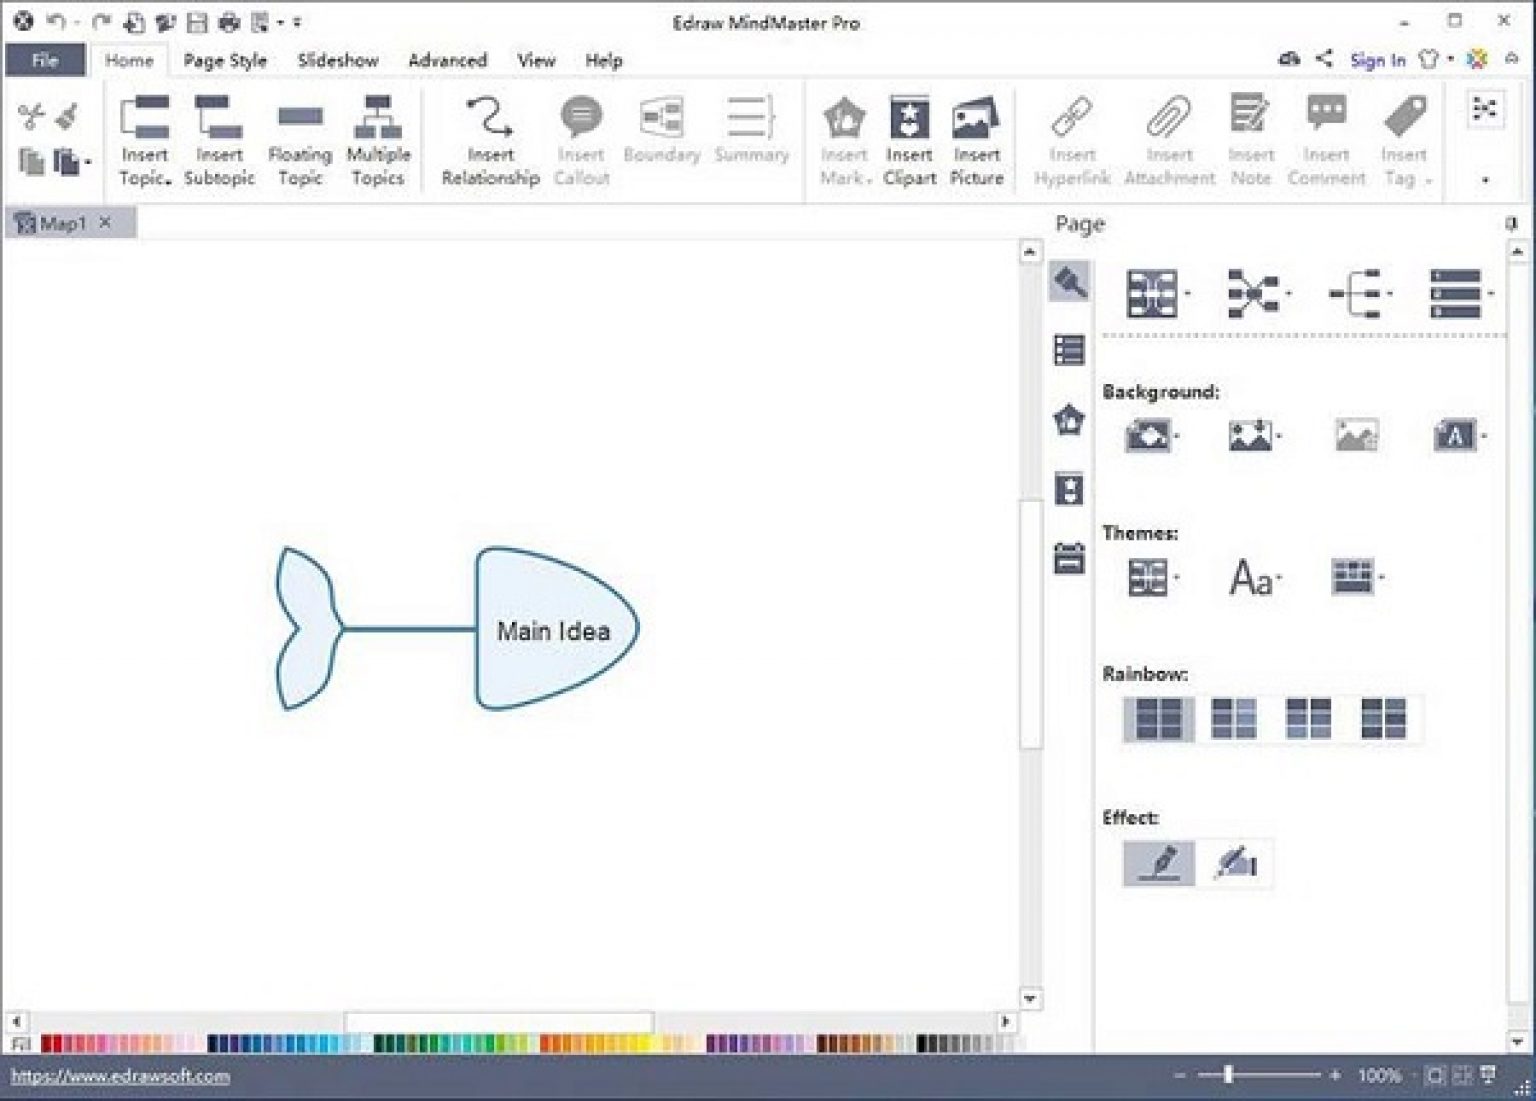Open the edrawsoft.com link in status bar
The image size is (1536, 1101).
(120, 1076)
